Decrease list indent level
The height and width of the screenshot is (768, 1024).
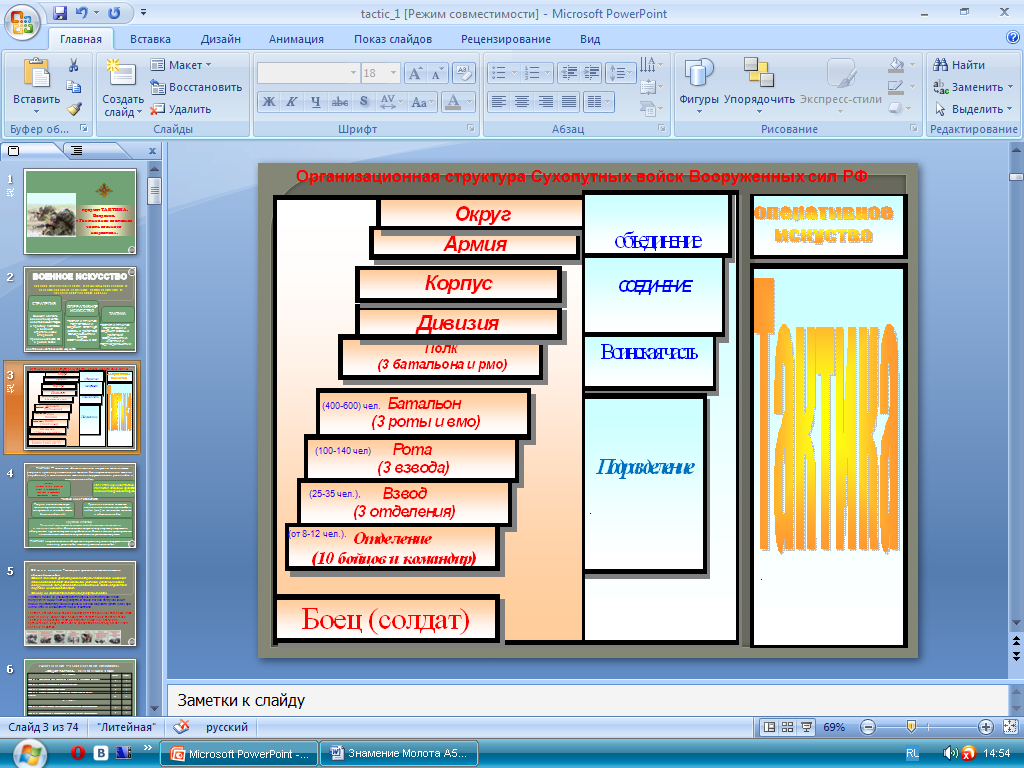pyautogui.click(x=569, y=73)
